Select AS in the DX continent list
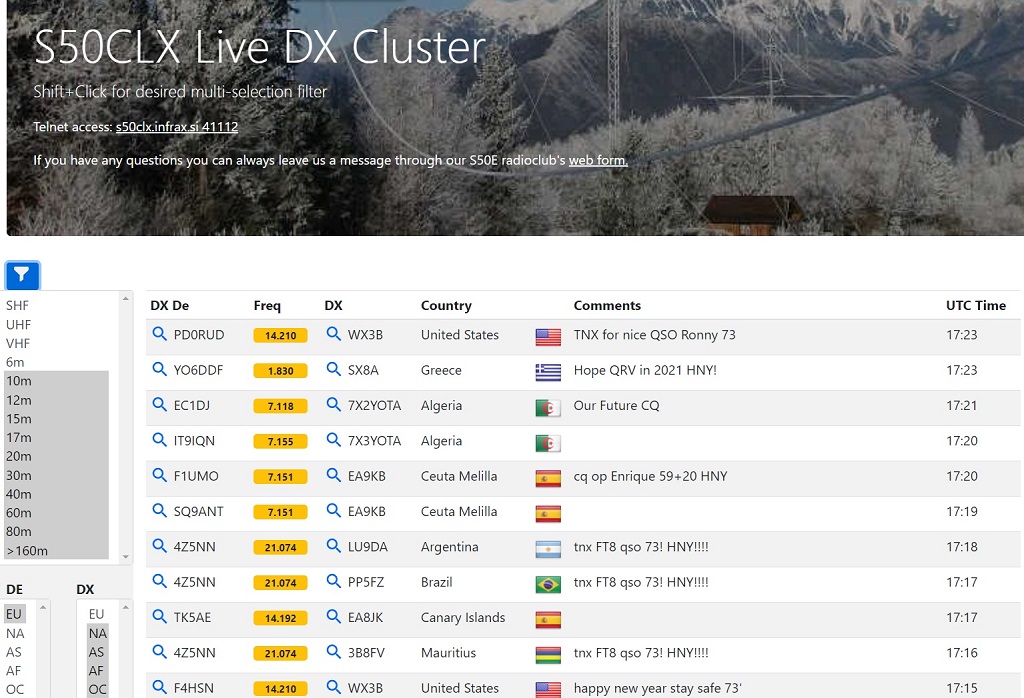Image resolution: width=1024 pixels, height=698 pixels. pos(97,652)
